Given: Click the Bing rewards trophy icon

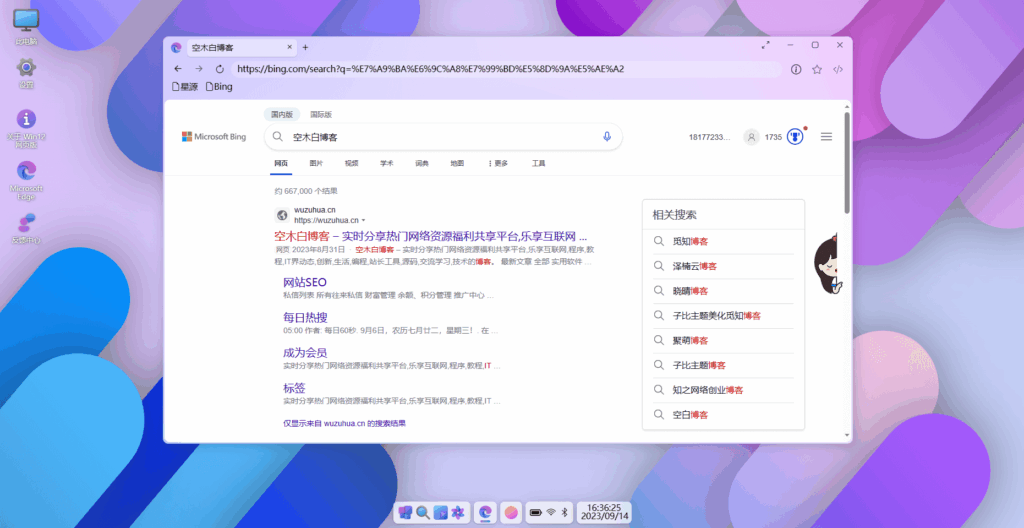Looking at the screenshot, I should coord(796,137).
